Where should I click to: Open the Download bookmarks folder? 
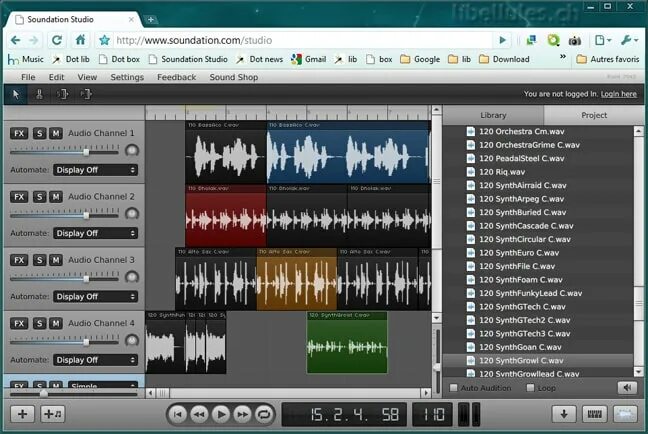click(504, 59)
